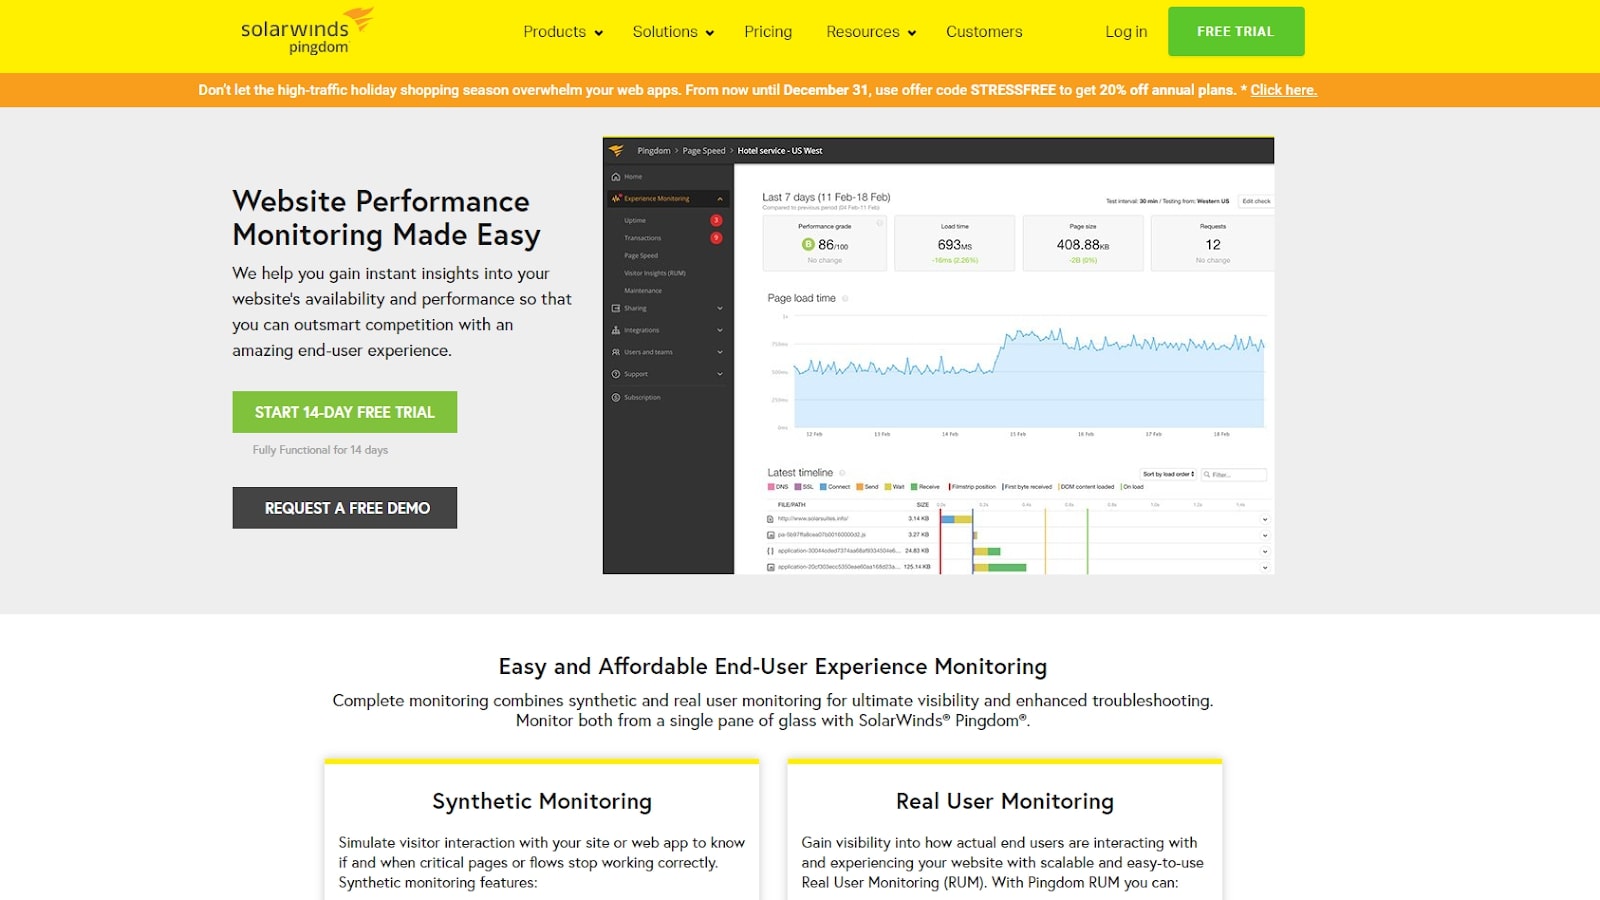Click the yellow Wait legend swatch
Screen dimensions: 1600x900
pos(887,487)
